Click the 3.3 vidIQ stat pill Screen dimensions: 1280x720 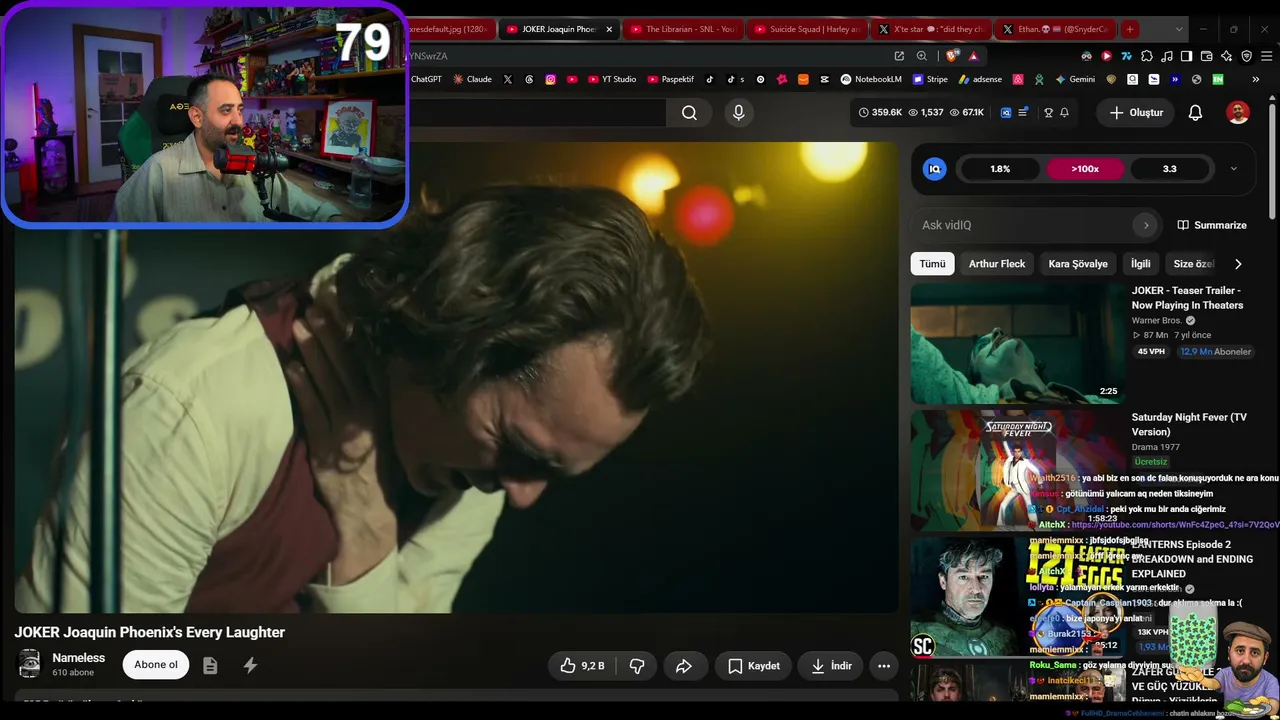1169,169
